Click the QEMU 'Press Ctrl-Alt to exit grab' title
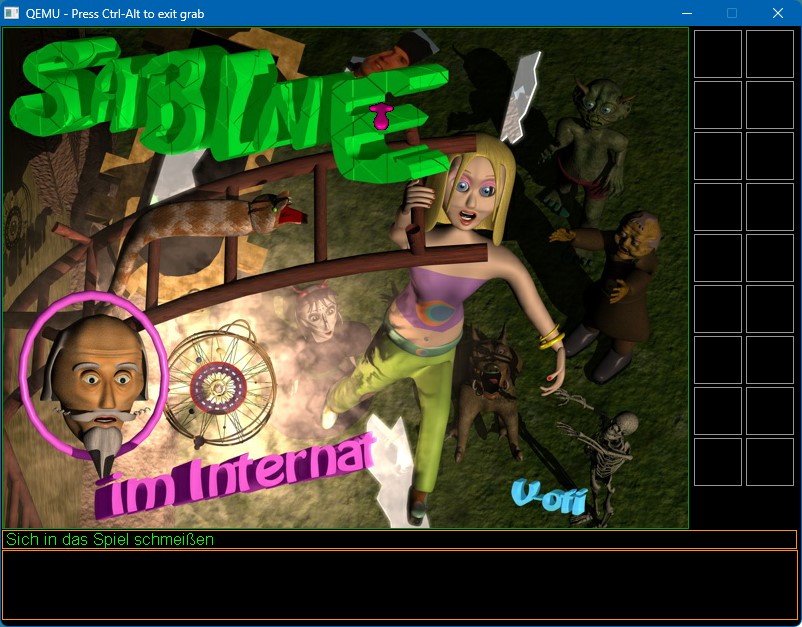Screen dimensions: 802x627 [115, 14]
